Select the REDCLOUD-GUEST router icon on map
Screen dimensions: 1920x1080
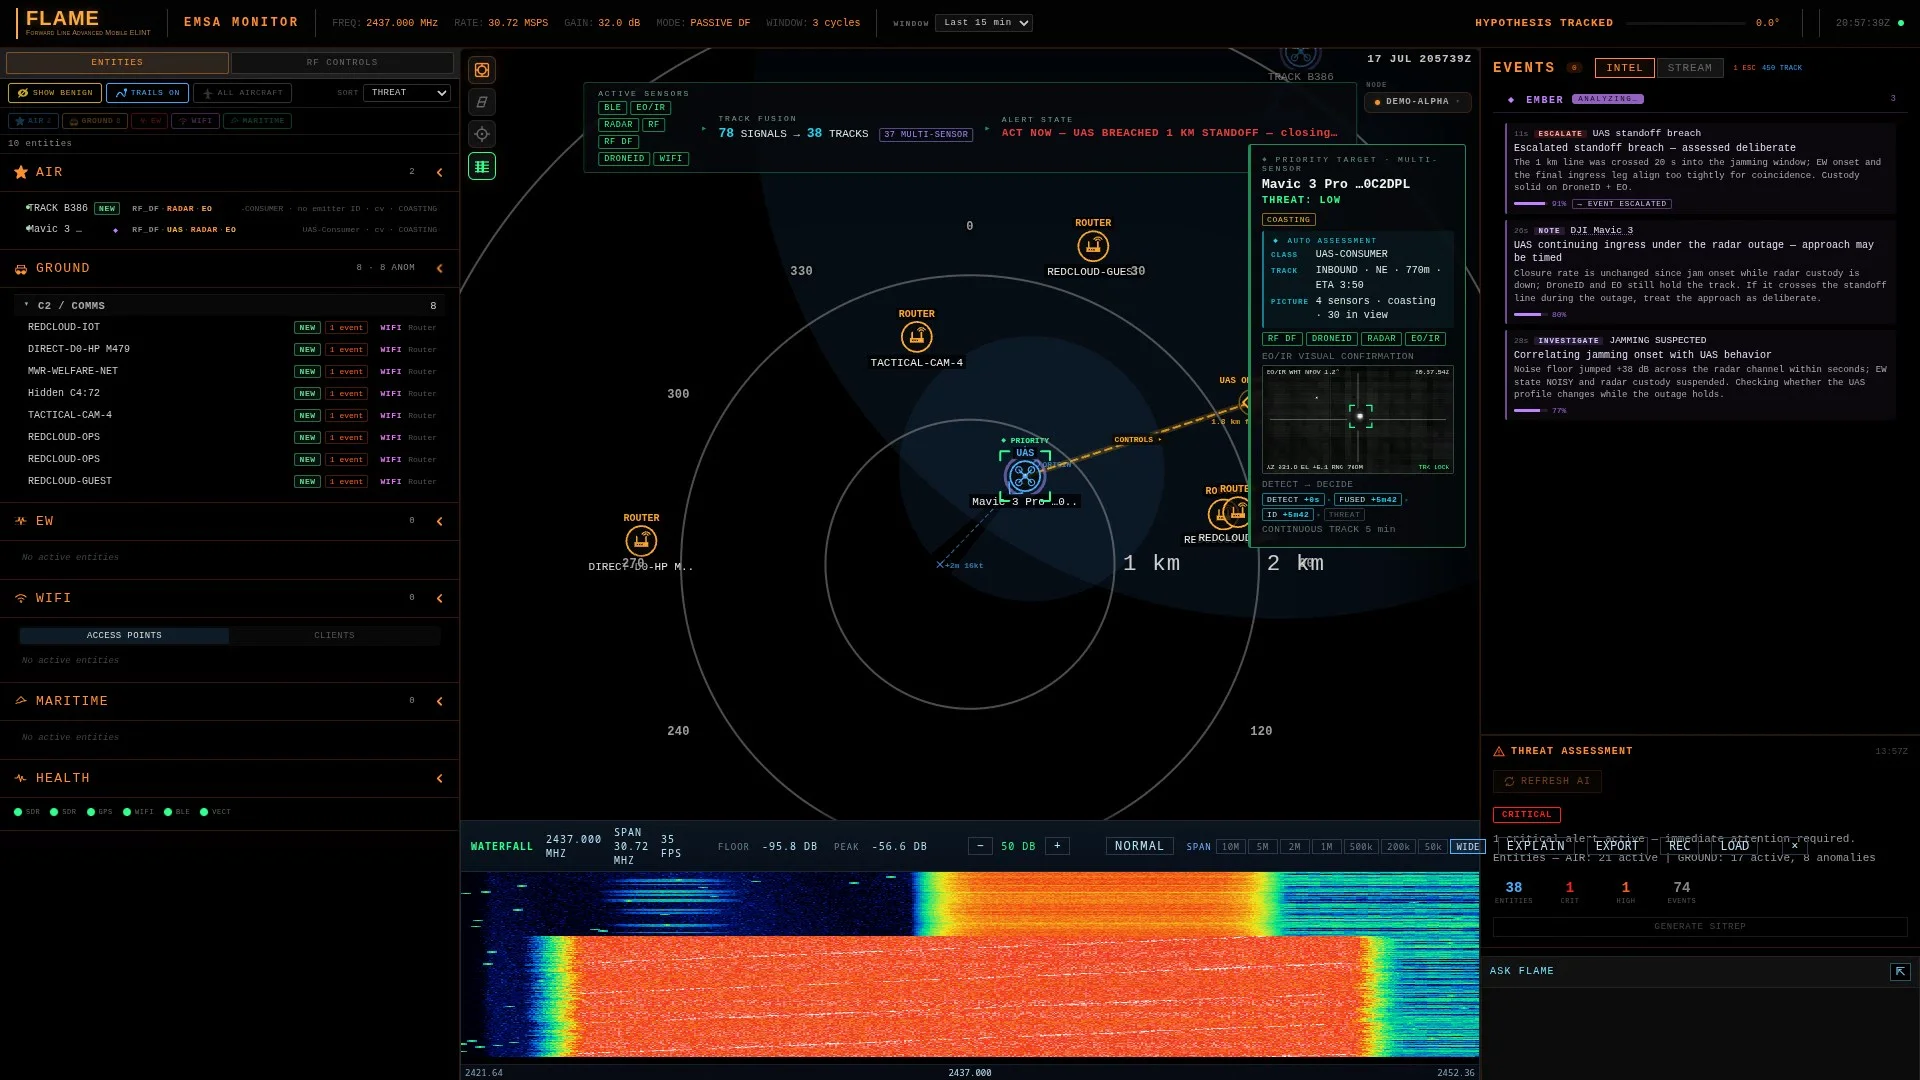click(x=1093, y=246)
